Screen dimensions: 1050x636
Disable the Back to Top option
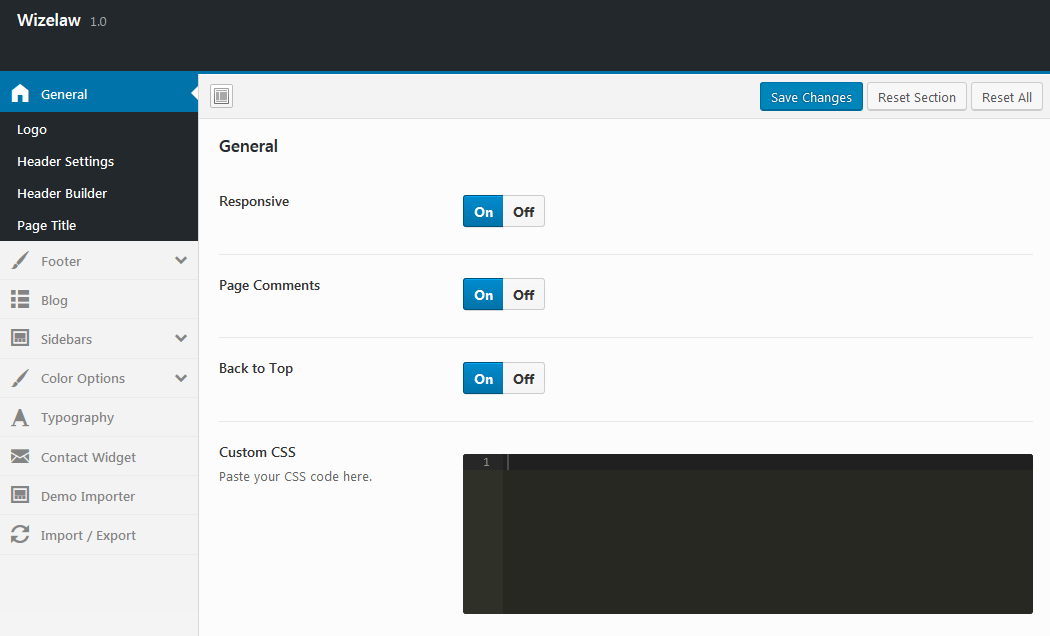point(523,379)
